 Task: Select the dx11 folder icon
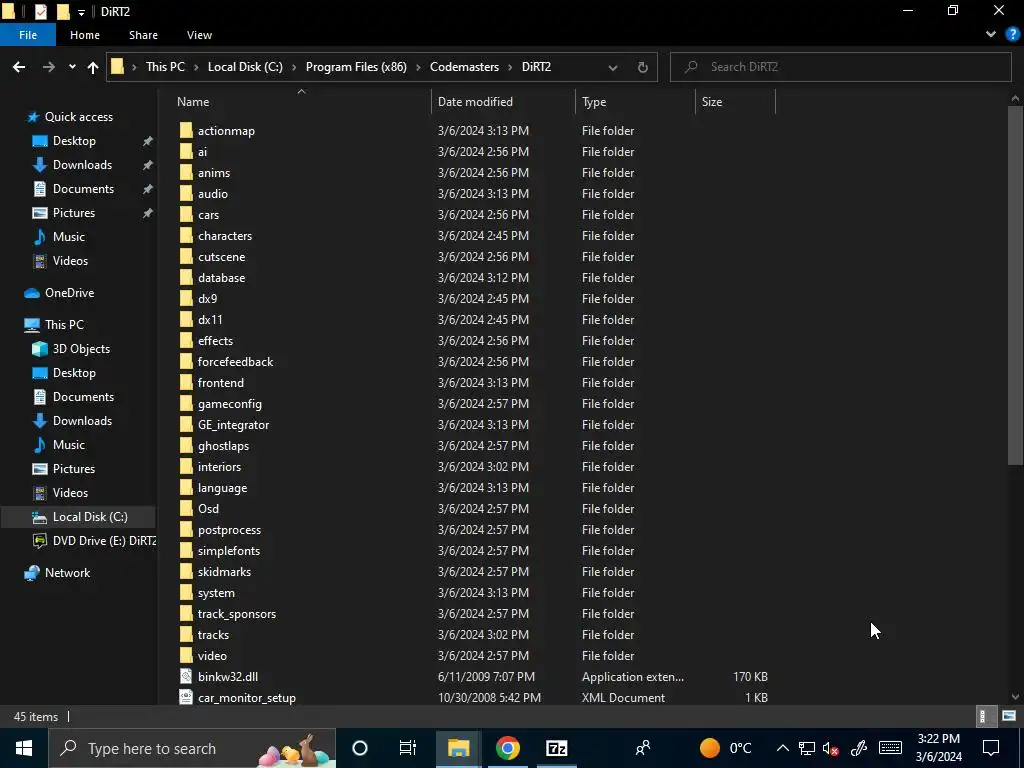[x=186, y=320]
